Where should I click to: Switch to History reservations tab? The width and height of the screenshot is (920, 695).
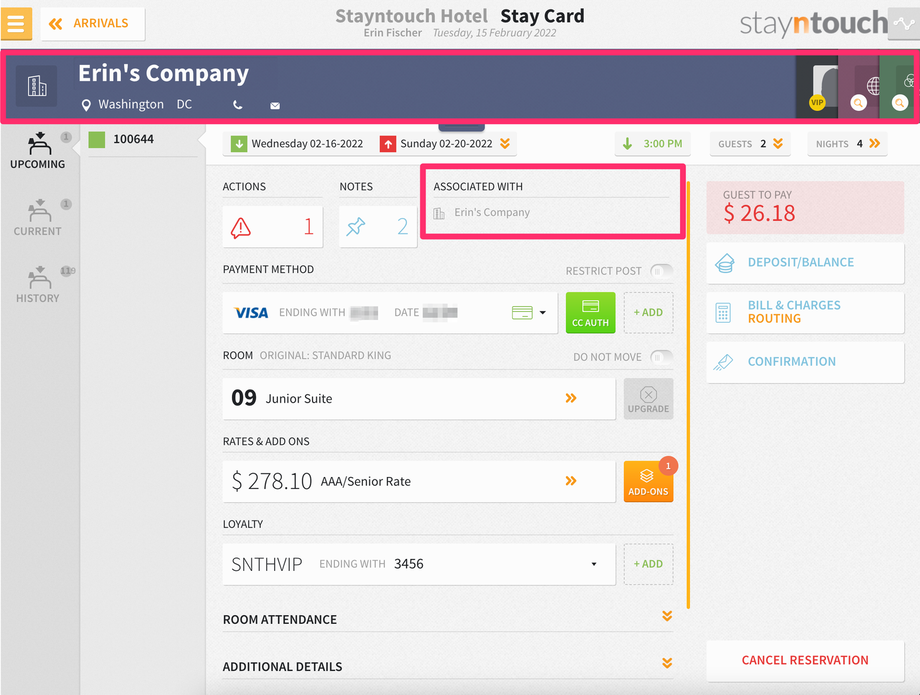[x=38, y=284]
